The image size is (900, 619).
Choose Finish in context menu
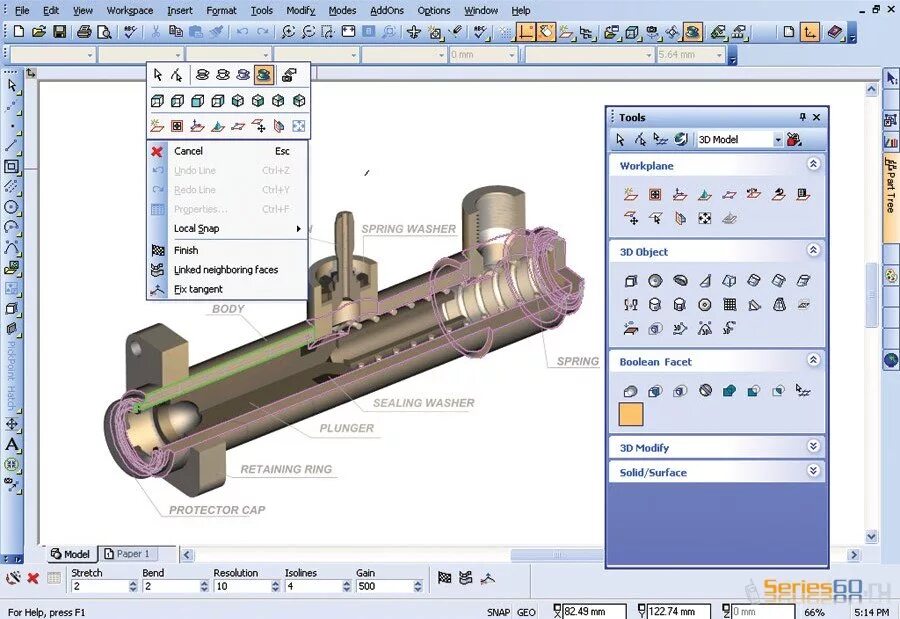click(227, 250)
